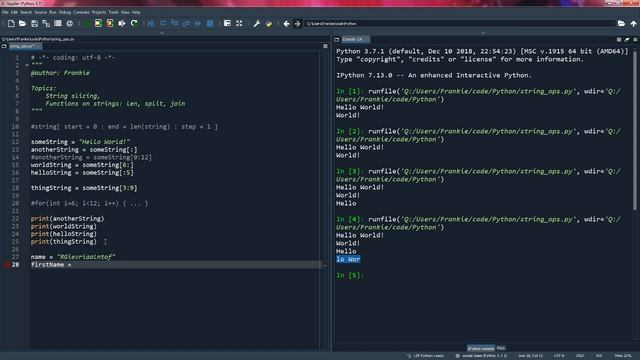Create a new file from the toolbar
Image resolution: width=640 pixels, height=360 pixels.
click(11, 24)
